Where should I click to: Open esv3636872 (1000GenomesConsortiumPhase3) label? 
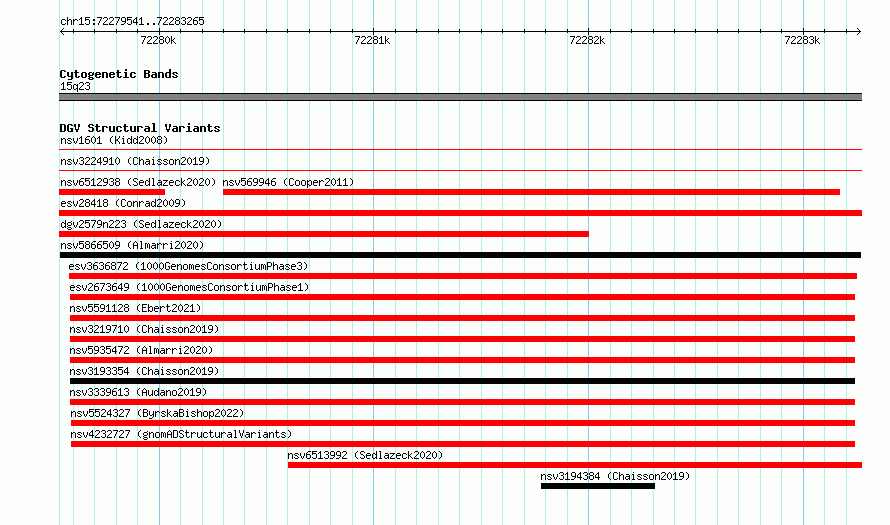[188, 266]
